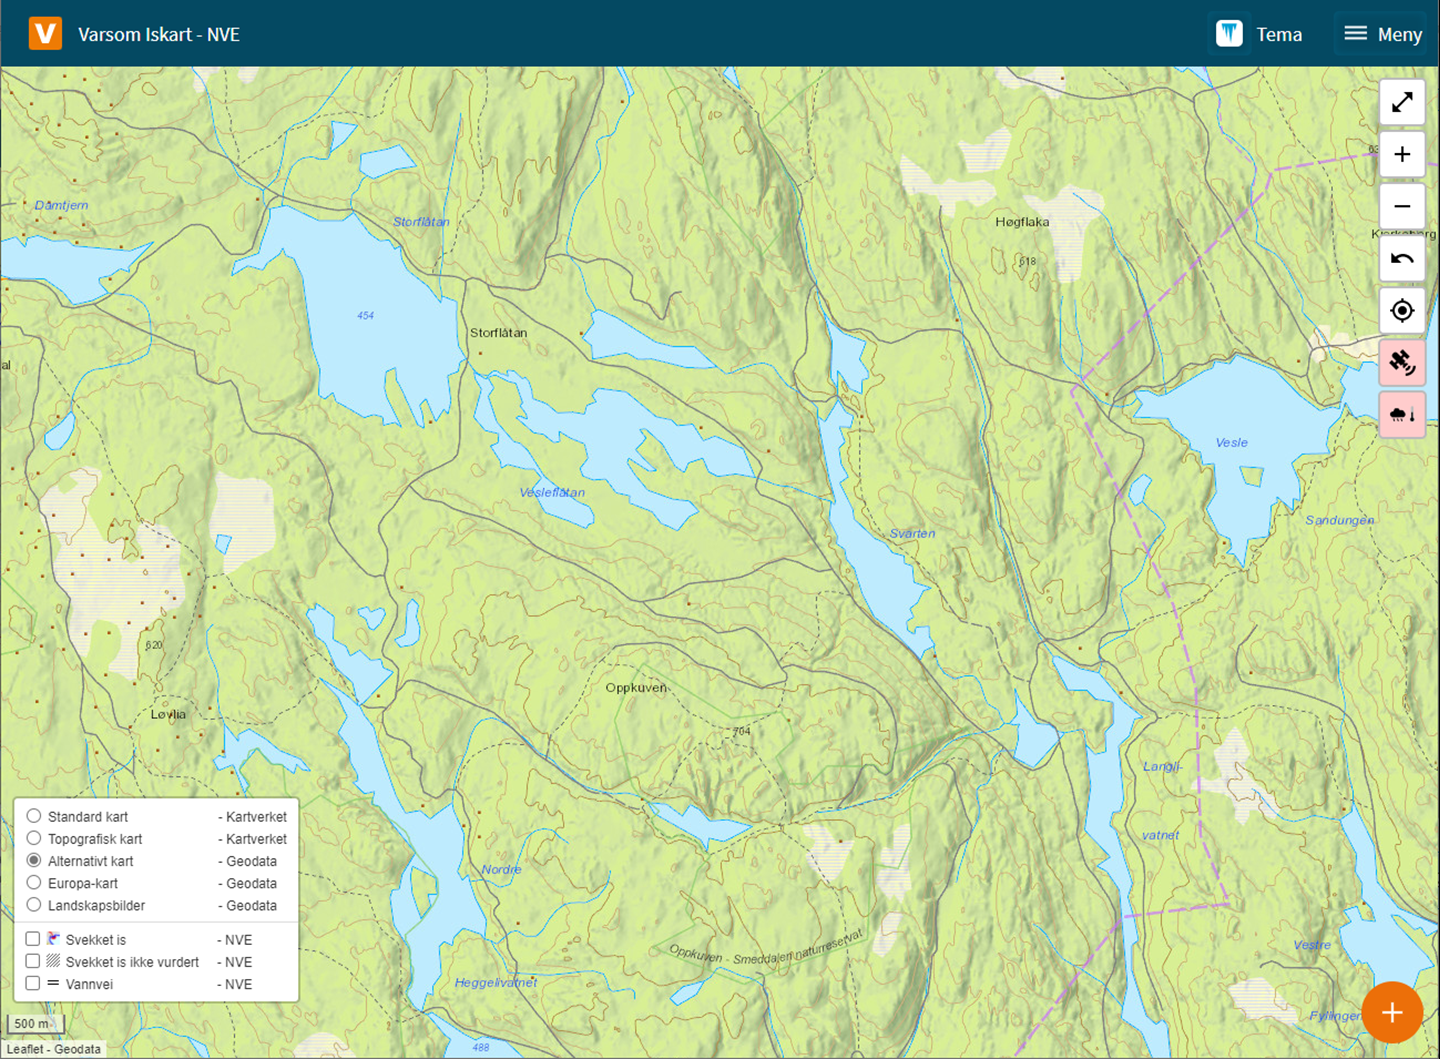Check Svekket is ikke vurdert layer

pos(33,961)
